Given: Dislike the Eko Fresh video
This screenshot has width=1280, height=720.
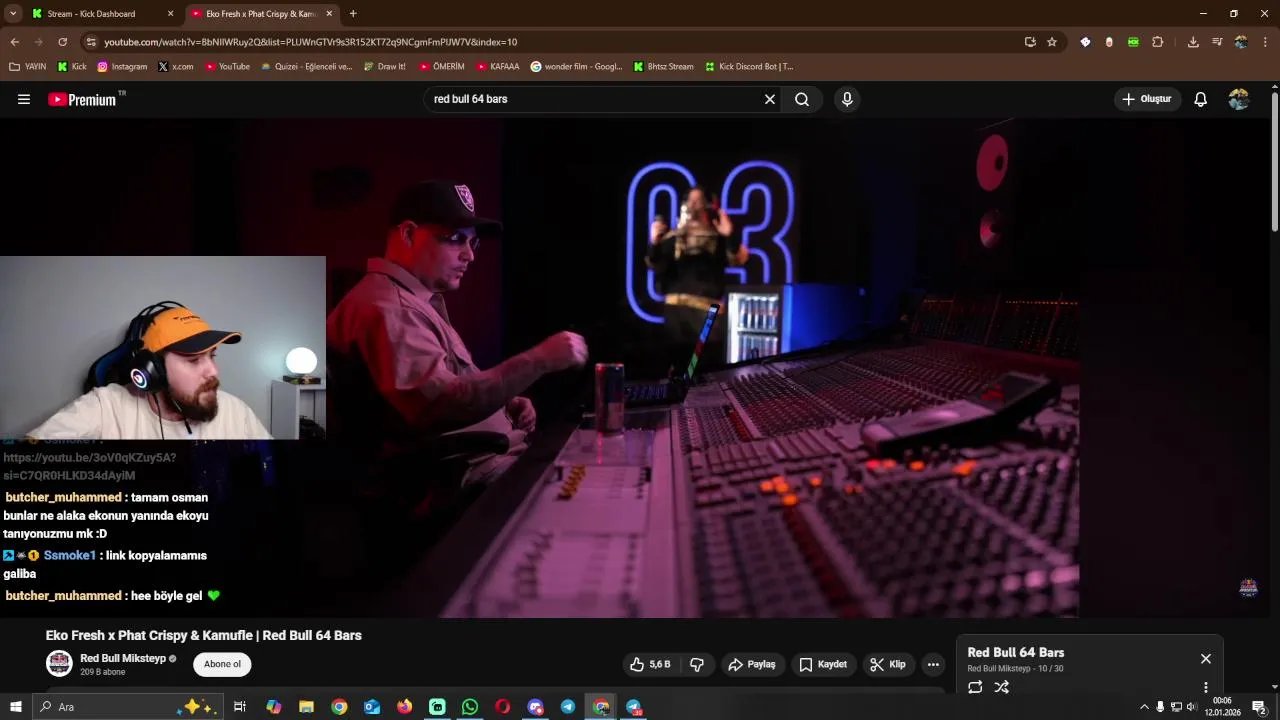Looking at the screenshot, I should [x=697, y=664].
